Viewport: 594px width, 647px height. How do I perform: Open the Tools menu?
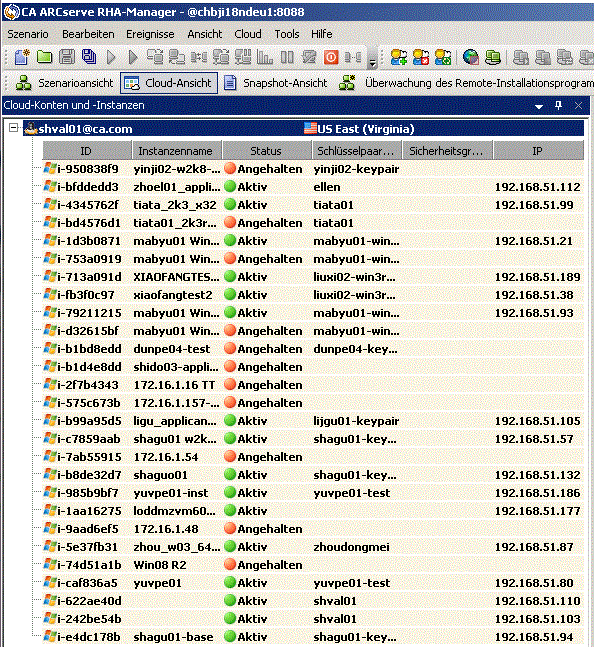tap(287, 34)
